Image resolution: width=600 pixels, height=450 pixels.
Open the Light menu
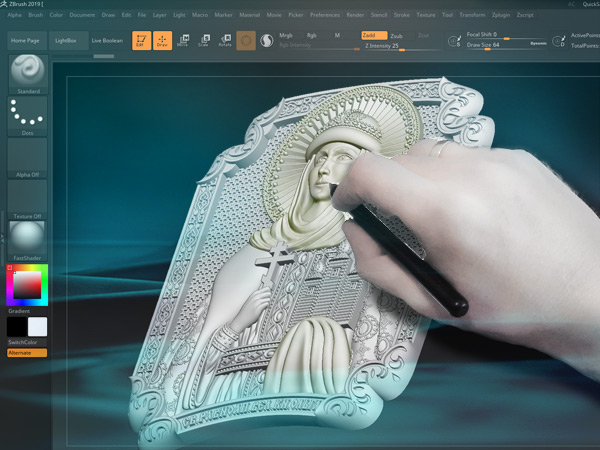pyautogui.click(x=179, y=15)
